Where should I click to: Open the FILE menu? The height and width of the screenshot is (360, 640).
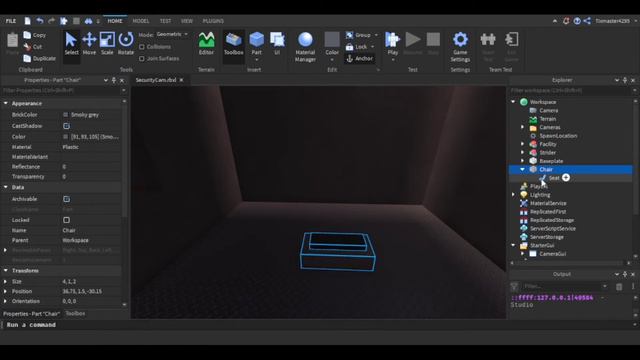[x=11, y=21]
